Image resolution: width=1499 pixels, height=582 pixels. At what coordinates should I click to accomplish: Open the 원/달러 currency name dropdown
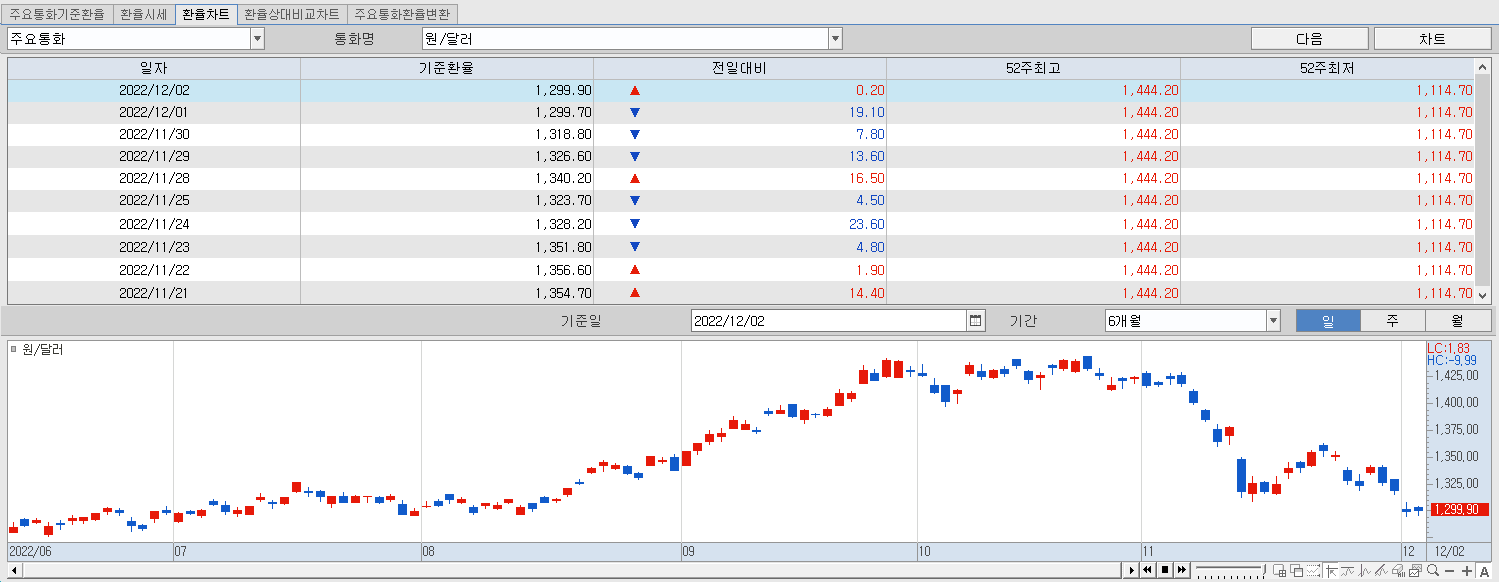(x=835, y=39)
